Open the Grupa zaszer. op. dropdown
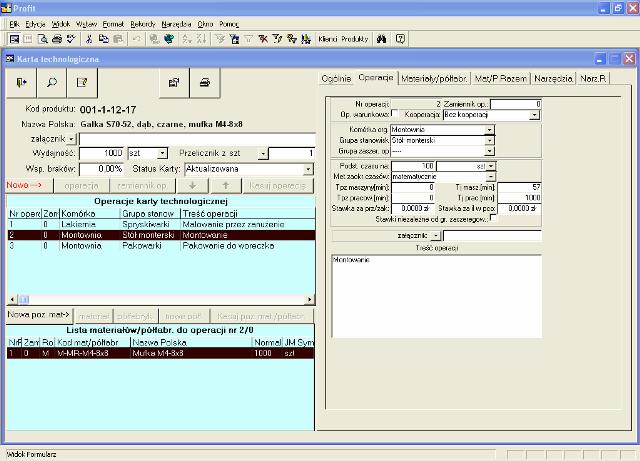The height and width of the screenshot is (461, 640). (x=489, y=151)
